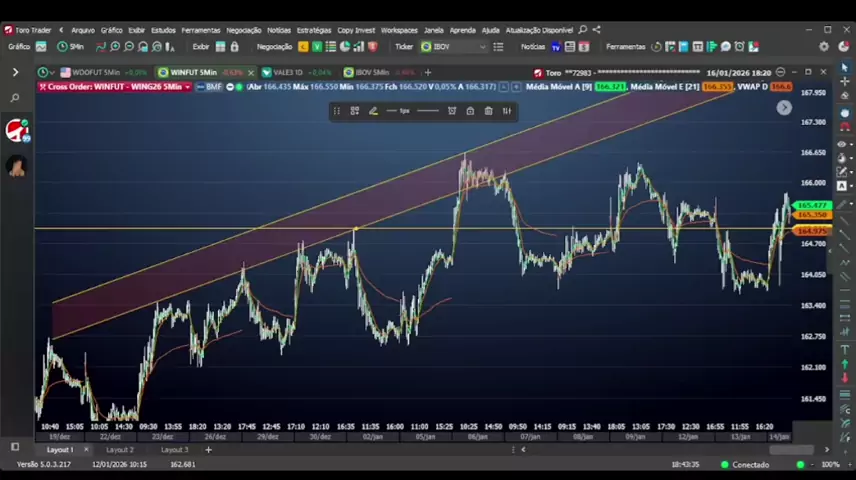Image resolution: width=856 pixels, height=480 pixels.
Task: Open the settings gear icon at top right
Action: point(824,46)
